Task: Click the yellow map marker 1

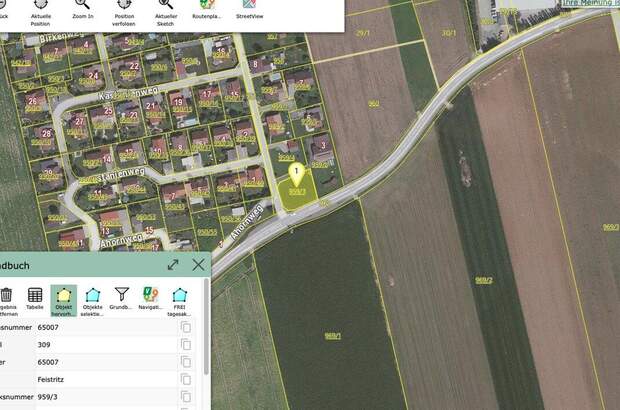Action: (296, 174)
